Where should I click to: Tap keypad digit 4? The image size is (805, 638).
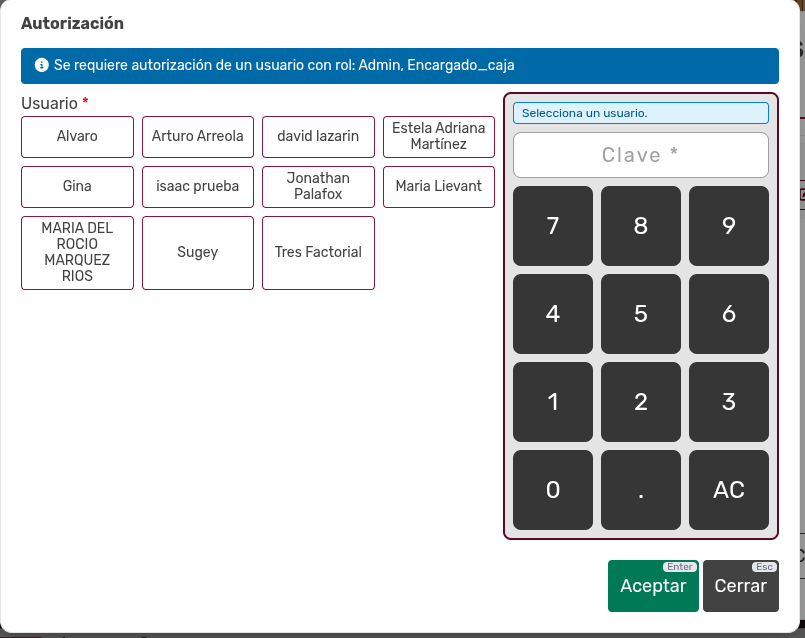pos(553,314)
